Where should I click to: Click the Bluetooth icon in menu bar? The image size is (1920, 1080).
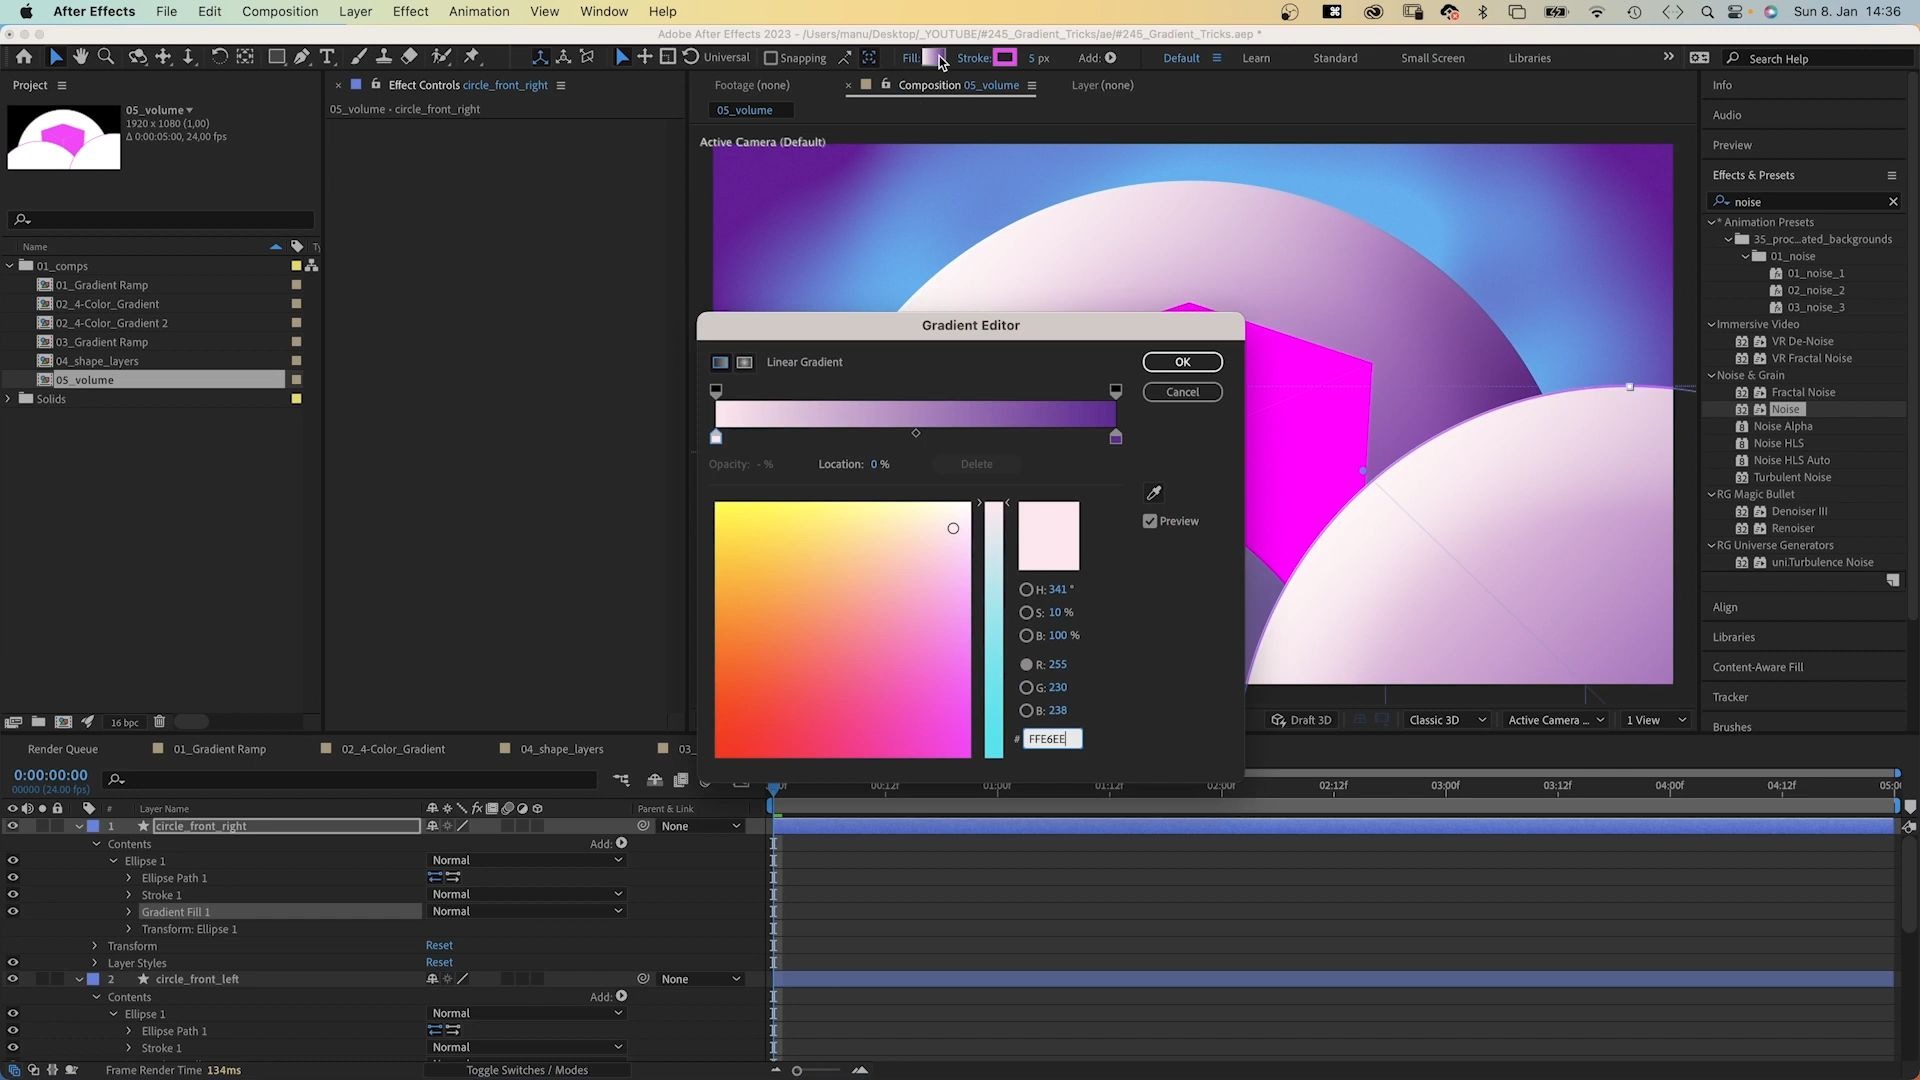click(1483, 12)
